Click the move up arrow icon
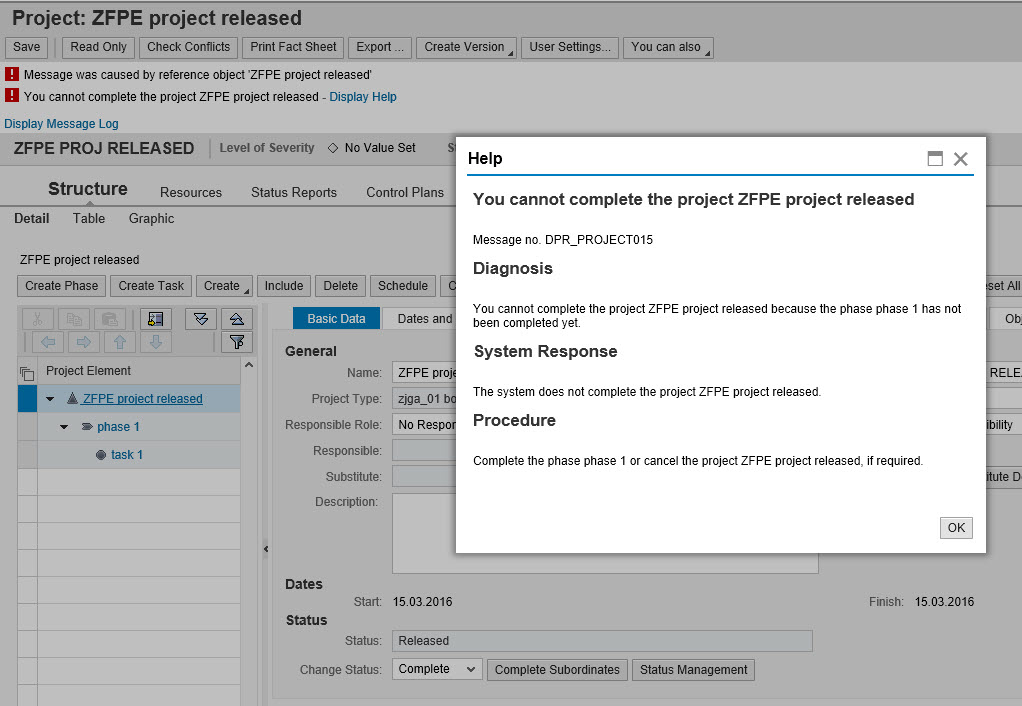 click(x=120, y=342)
